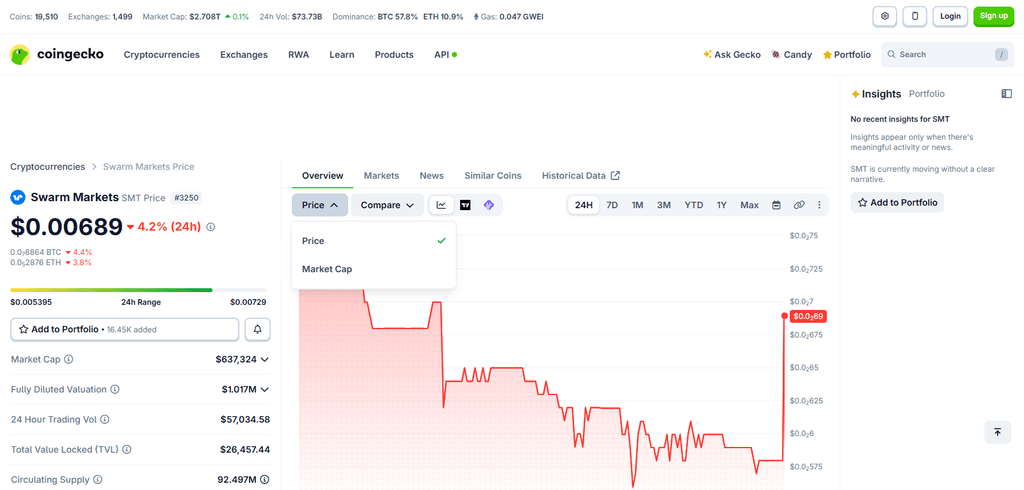Click the Swarm Markets coin logo
Screen dimensions: 1024x490
tap(18, 197)
